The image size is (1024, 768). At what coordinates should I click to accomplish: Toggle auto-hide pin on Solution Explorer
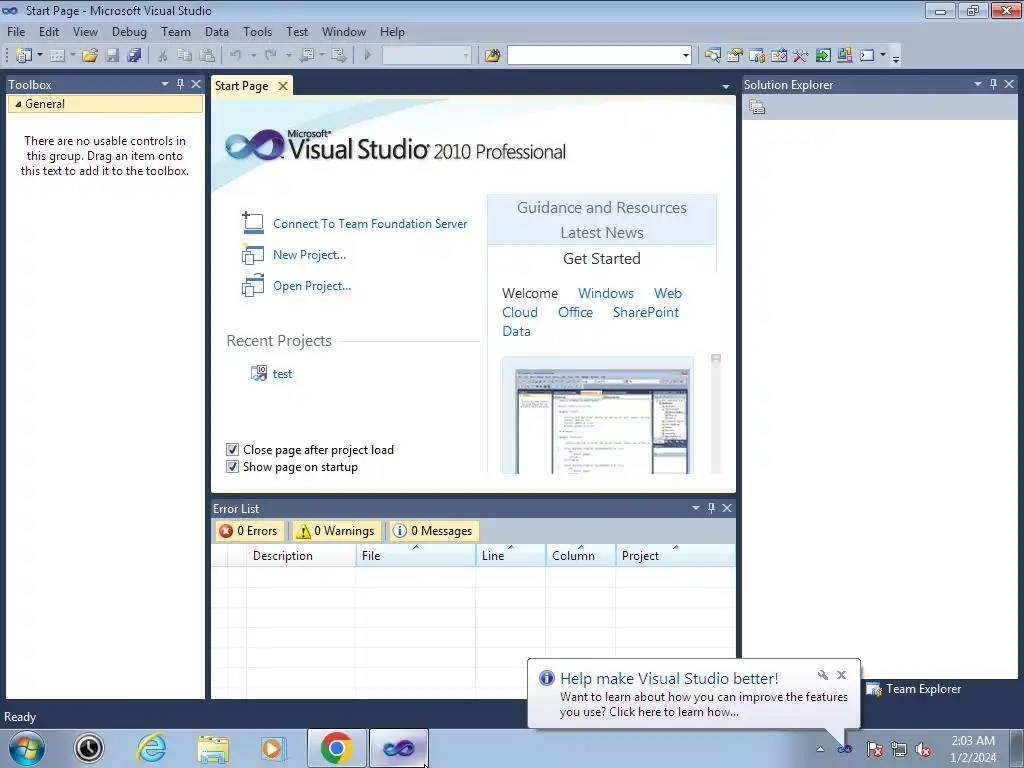click(x=993, y=84)
